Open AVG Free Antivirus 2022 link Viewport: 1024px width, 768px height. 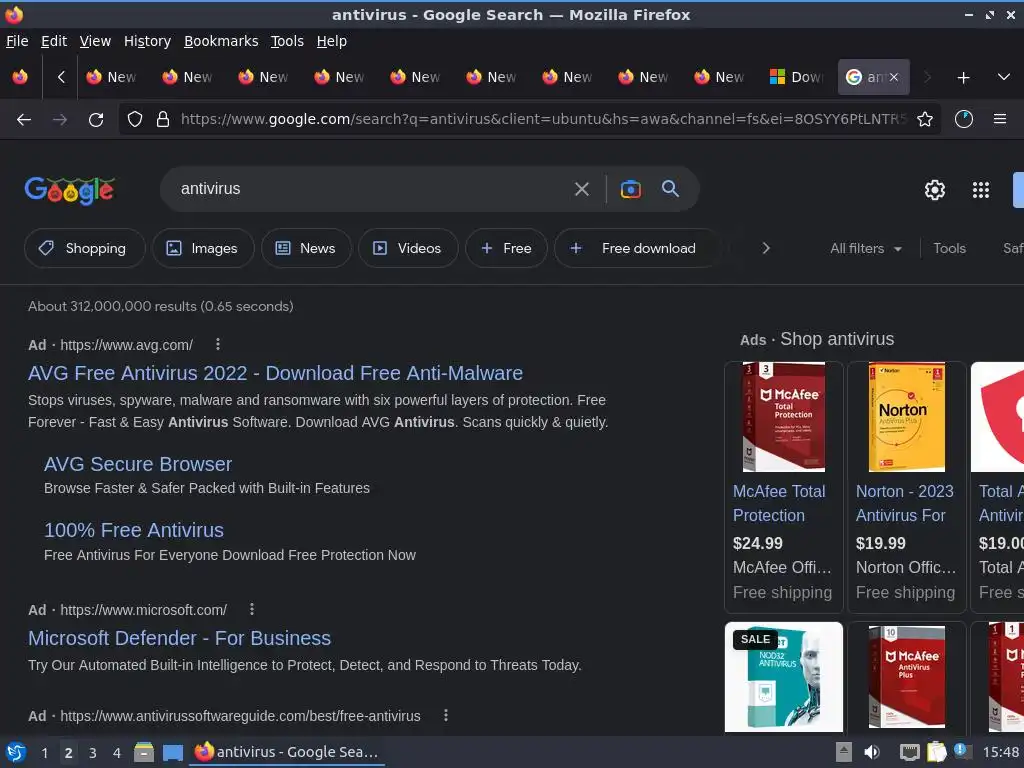(276, 373)
